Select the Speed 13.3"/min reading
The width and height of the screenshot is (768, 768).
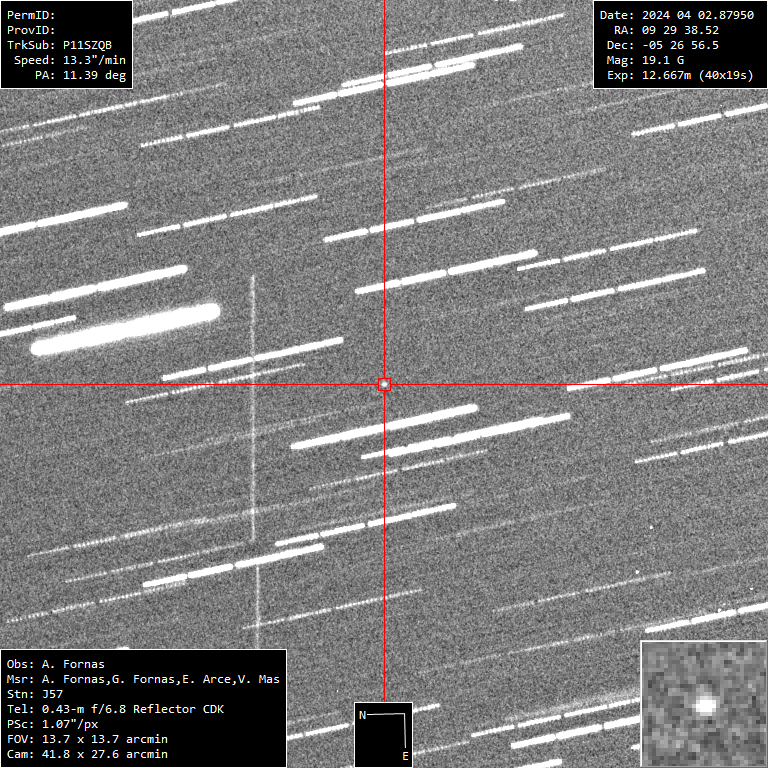[x=66, y=60]
